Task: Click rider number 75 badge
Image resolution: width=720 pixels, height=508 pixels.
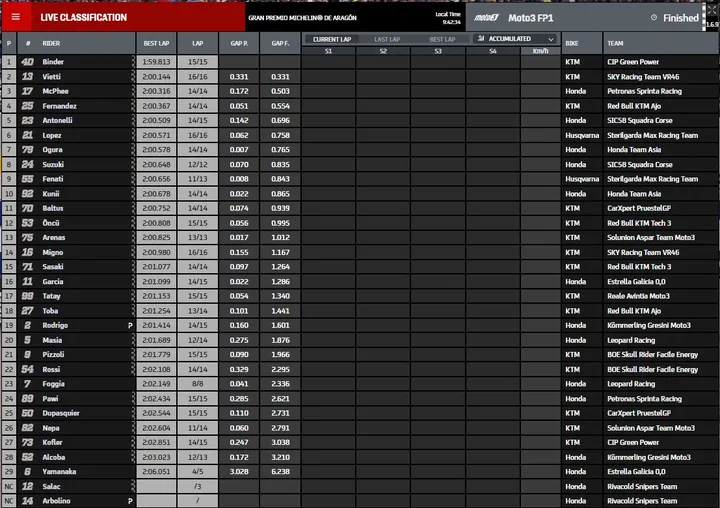Action: pyautogui.click(x=27, y=237)
